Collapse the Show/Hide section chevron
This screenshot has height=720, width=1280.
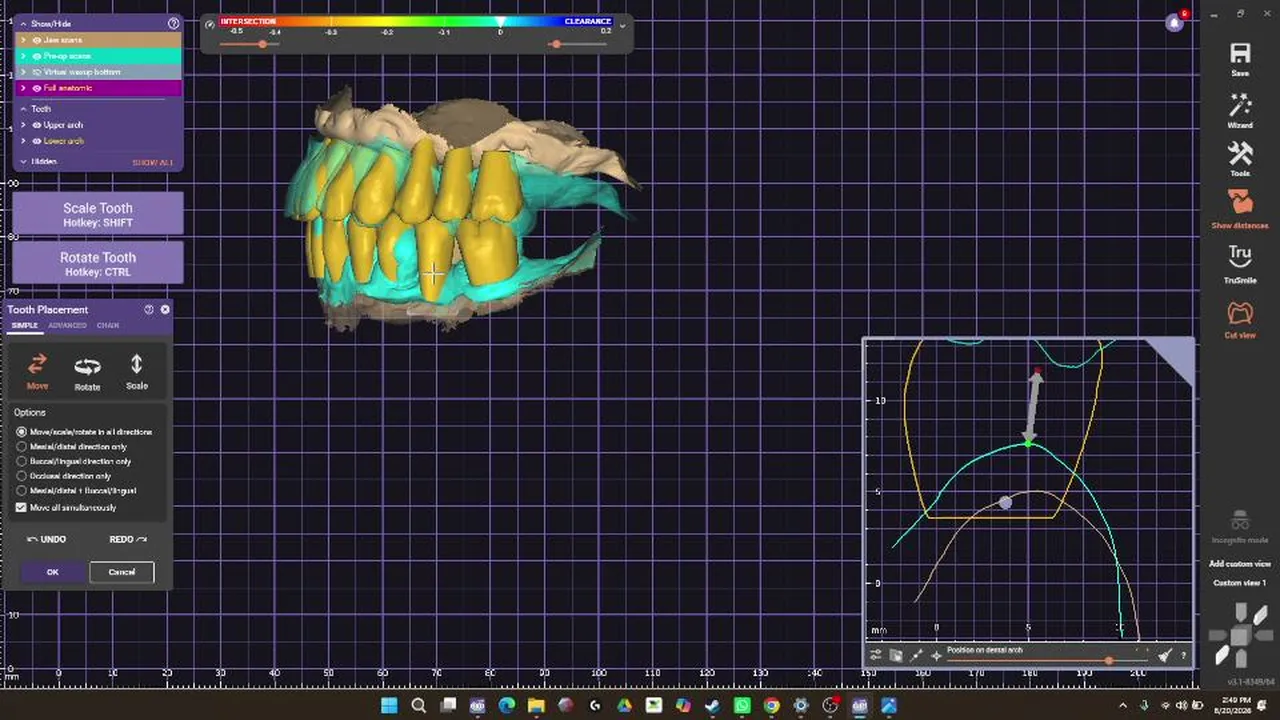pyautogui.click(x=23, y=23)
